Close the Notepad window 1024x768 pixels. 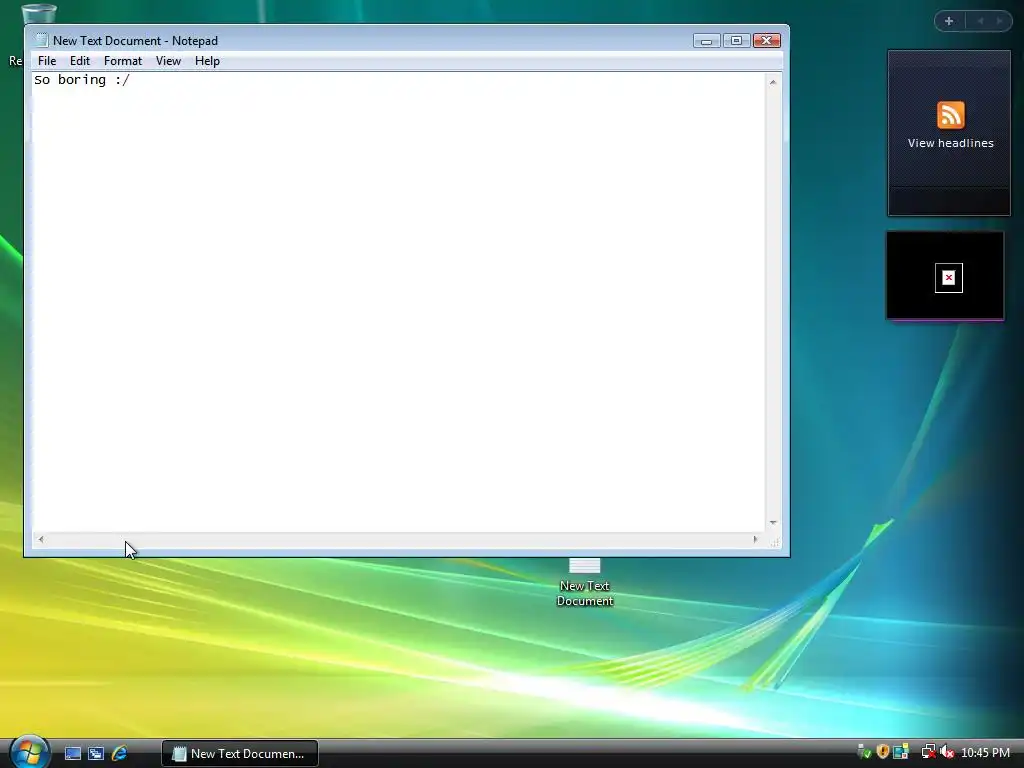pyautogui.click(x=767, y=41)
